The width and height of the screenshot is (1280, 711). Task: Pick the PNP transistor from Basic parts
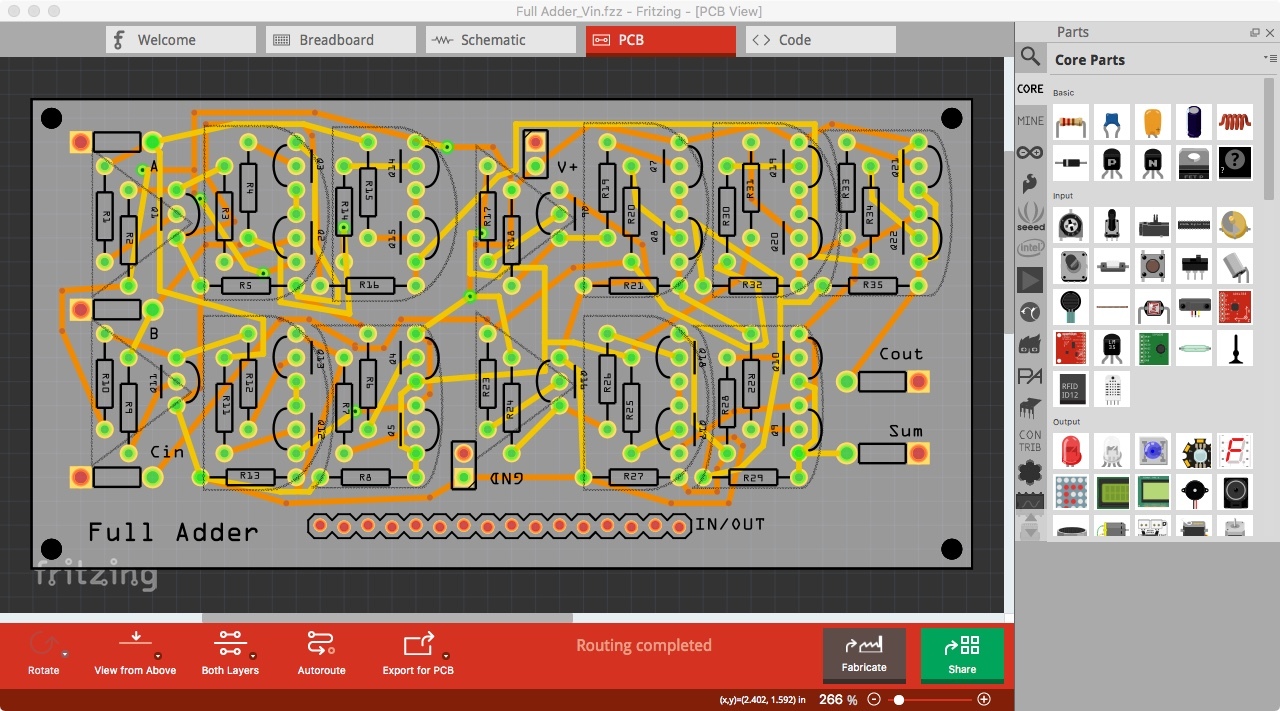[1112, 163]
